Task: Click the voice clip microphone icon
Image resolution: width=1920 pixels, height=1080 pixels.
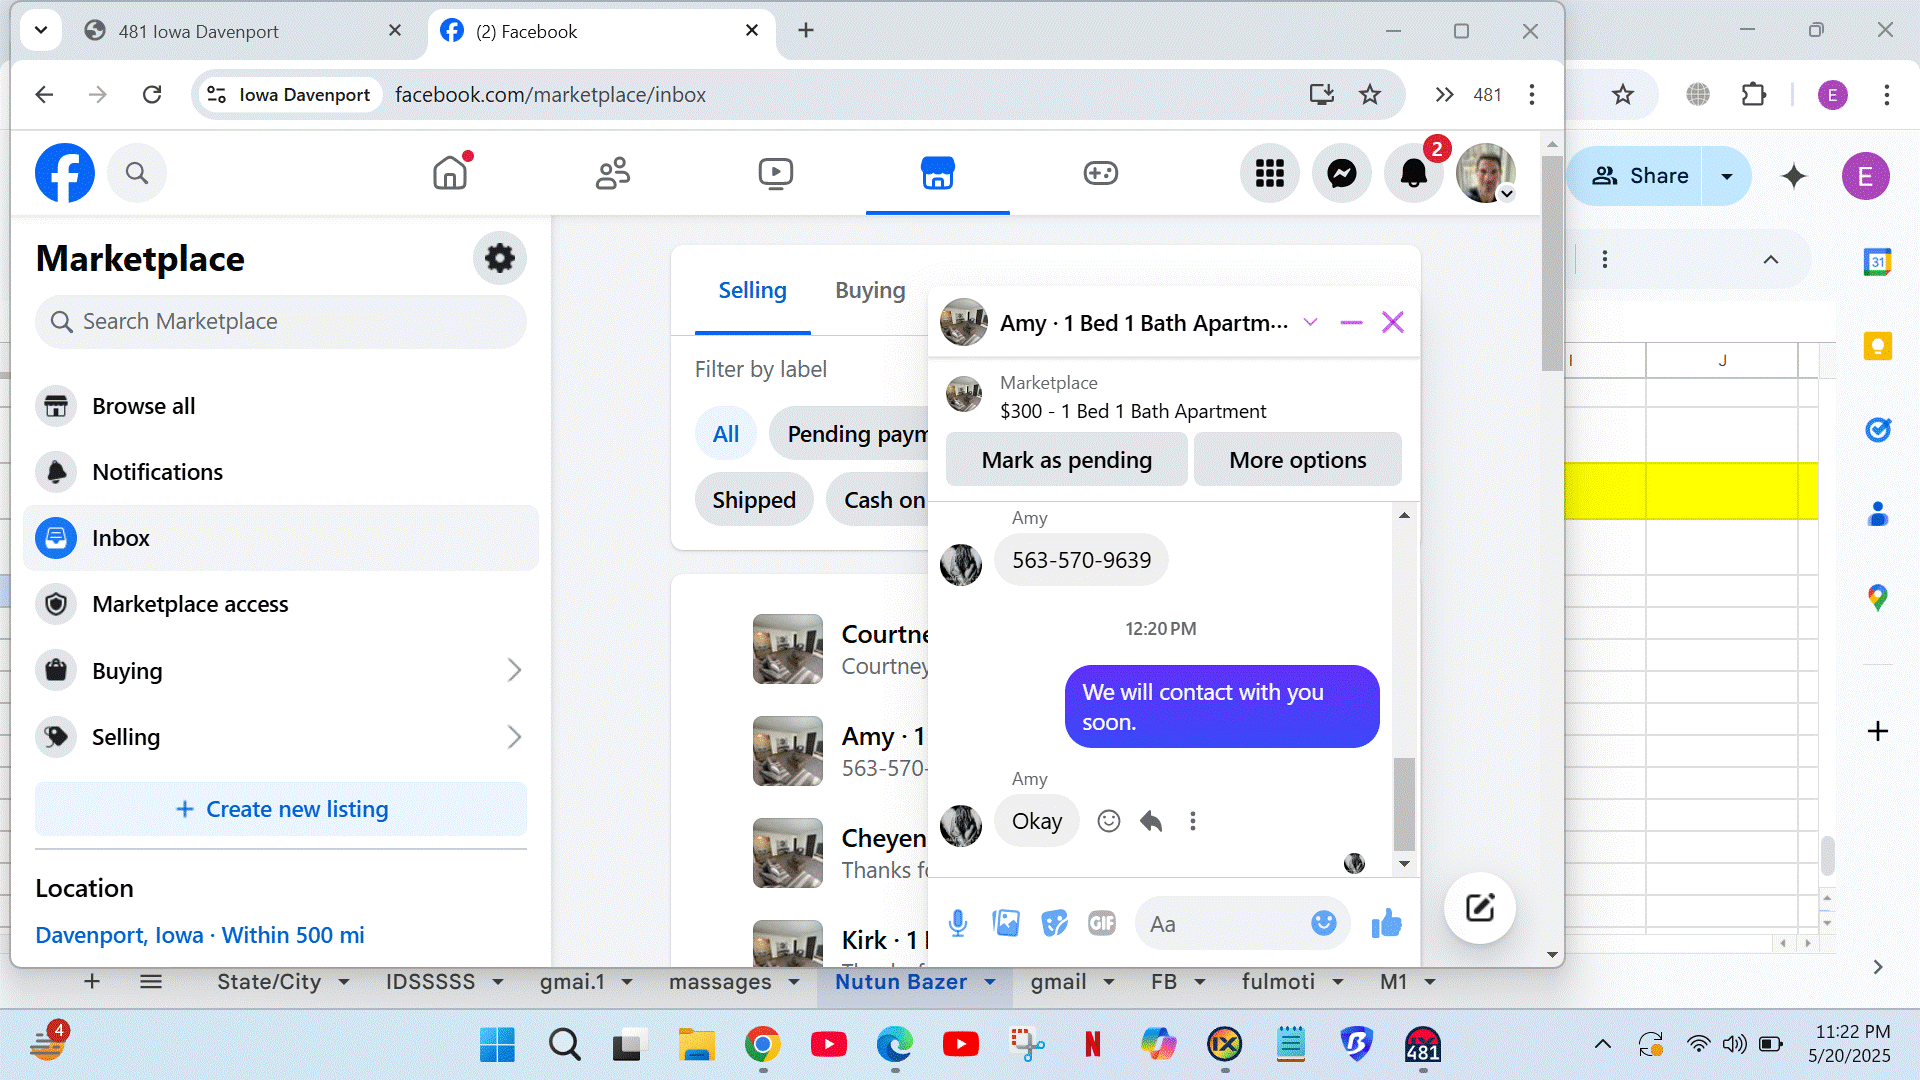Action: pos(957,923)
